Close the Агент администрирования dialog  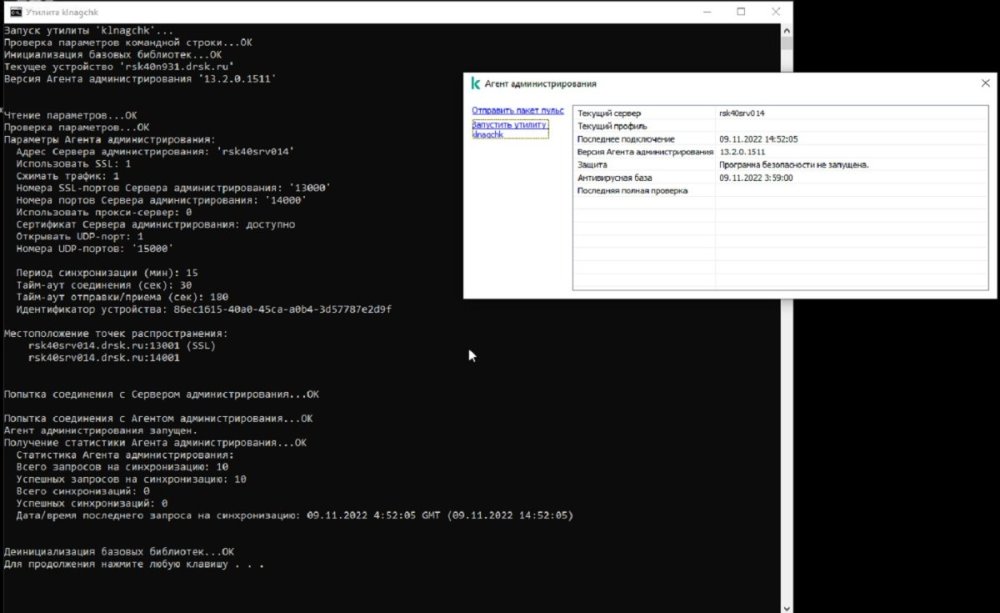coord(985,83)
